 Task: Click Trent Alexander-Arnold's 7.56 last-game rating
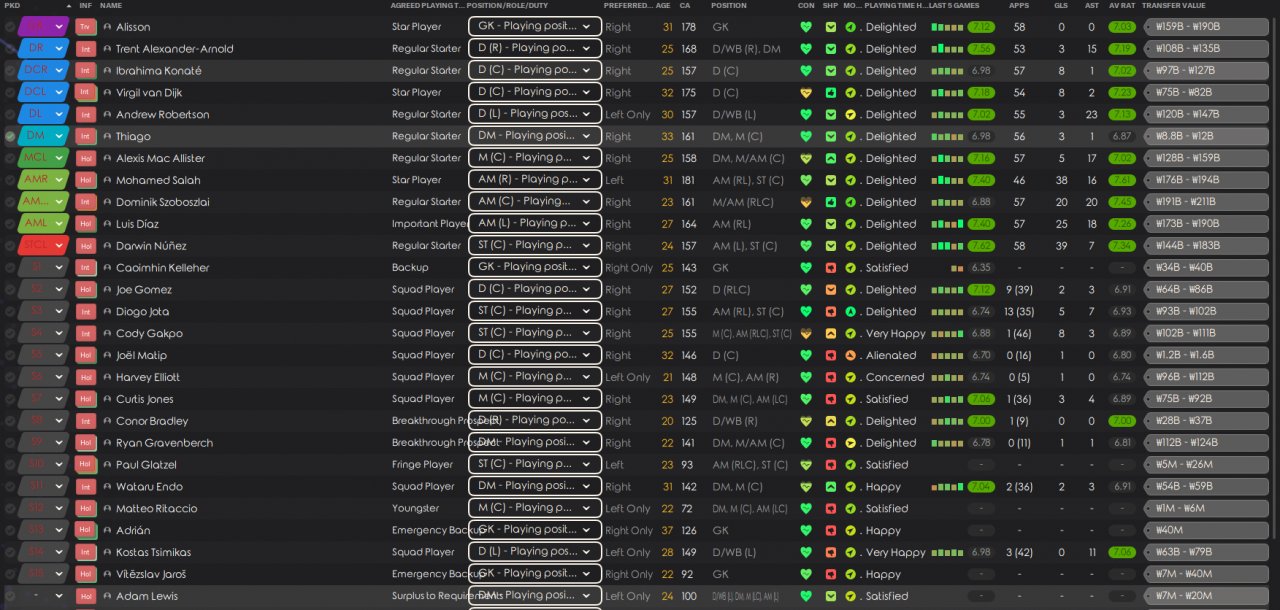981,49
